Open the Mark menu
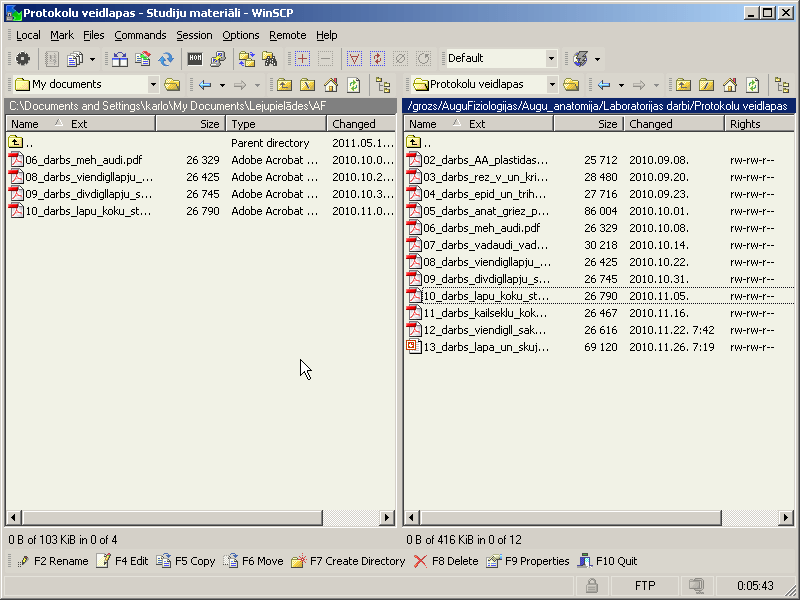This screenshot has height=600, width=800. [62, 35]
